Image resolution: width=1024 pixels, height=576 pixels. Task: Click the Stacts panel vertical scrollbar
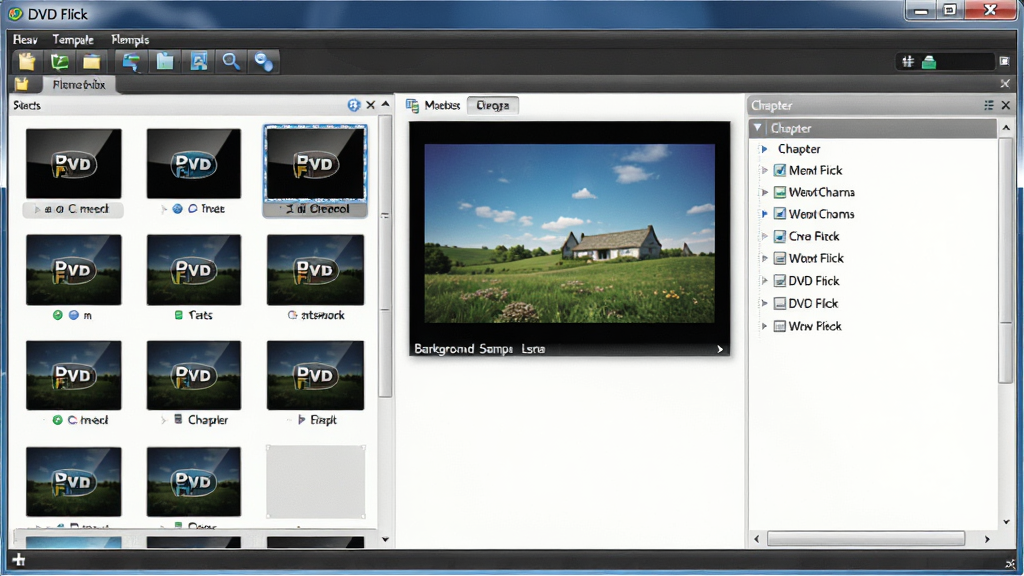pos(385,257)
